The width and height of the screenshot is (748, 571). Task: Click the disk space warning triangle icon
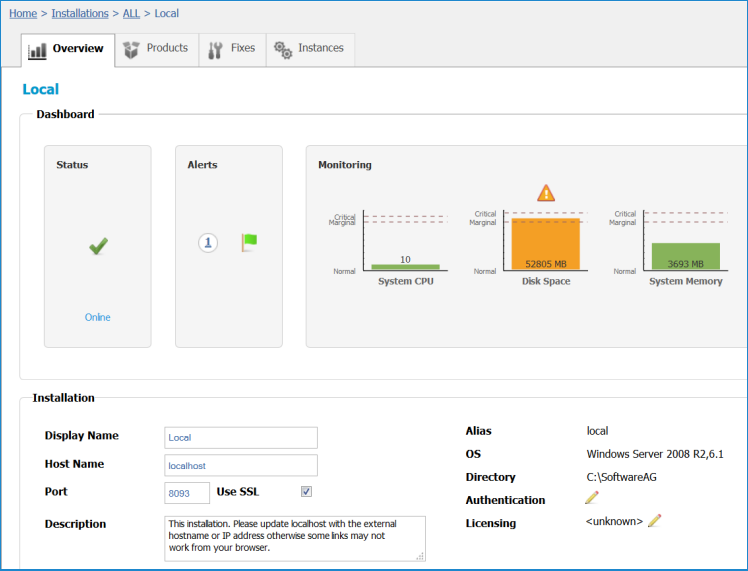pyautogui.click(x=546, y=193)
